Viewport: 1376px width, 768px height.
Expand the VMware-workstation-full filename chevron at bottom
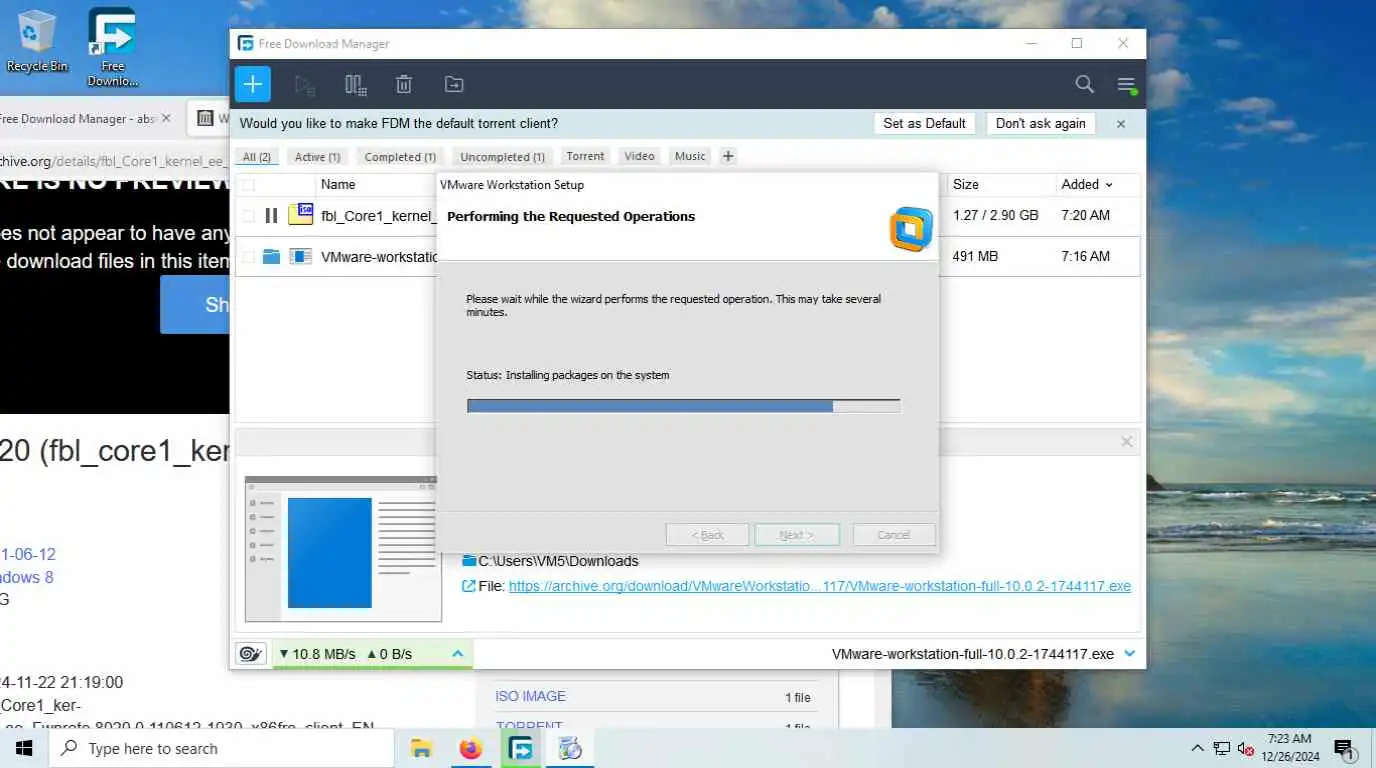(x=1130, y=654)
